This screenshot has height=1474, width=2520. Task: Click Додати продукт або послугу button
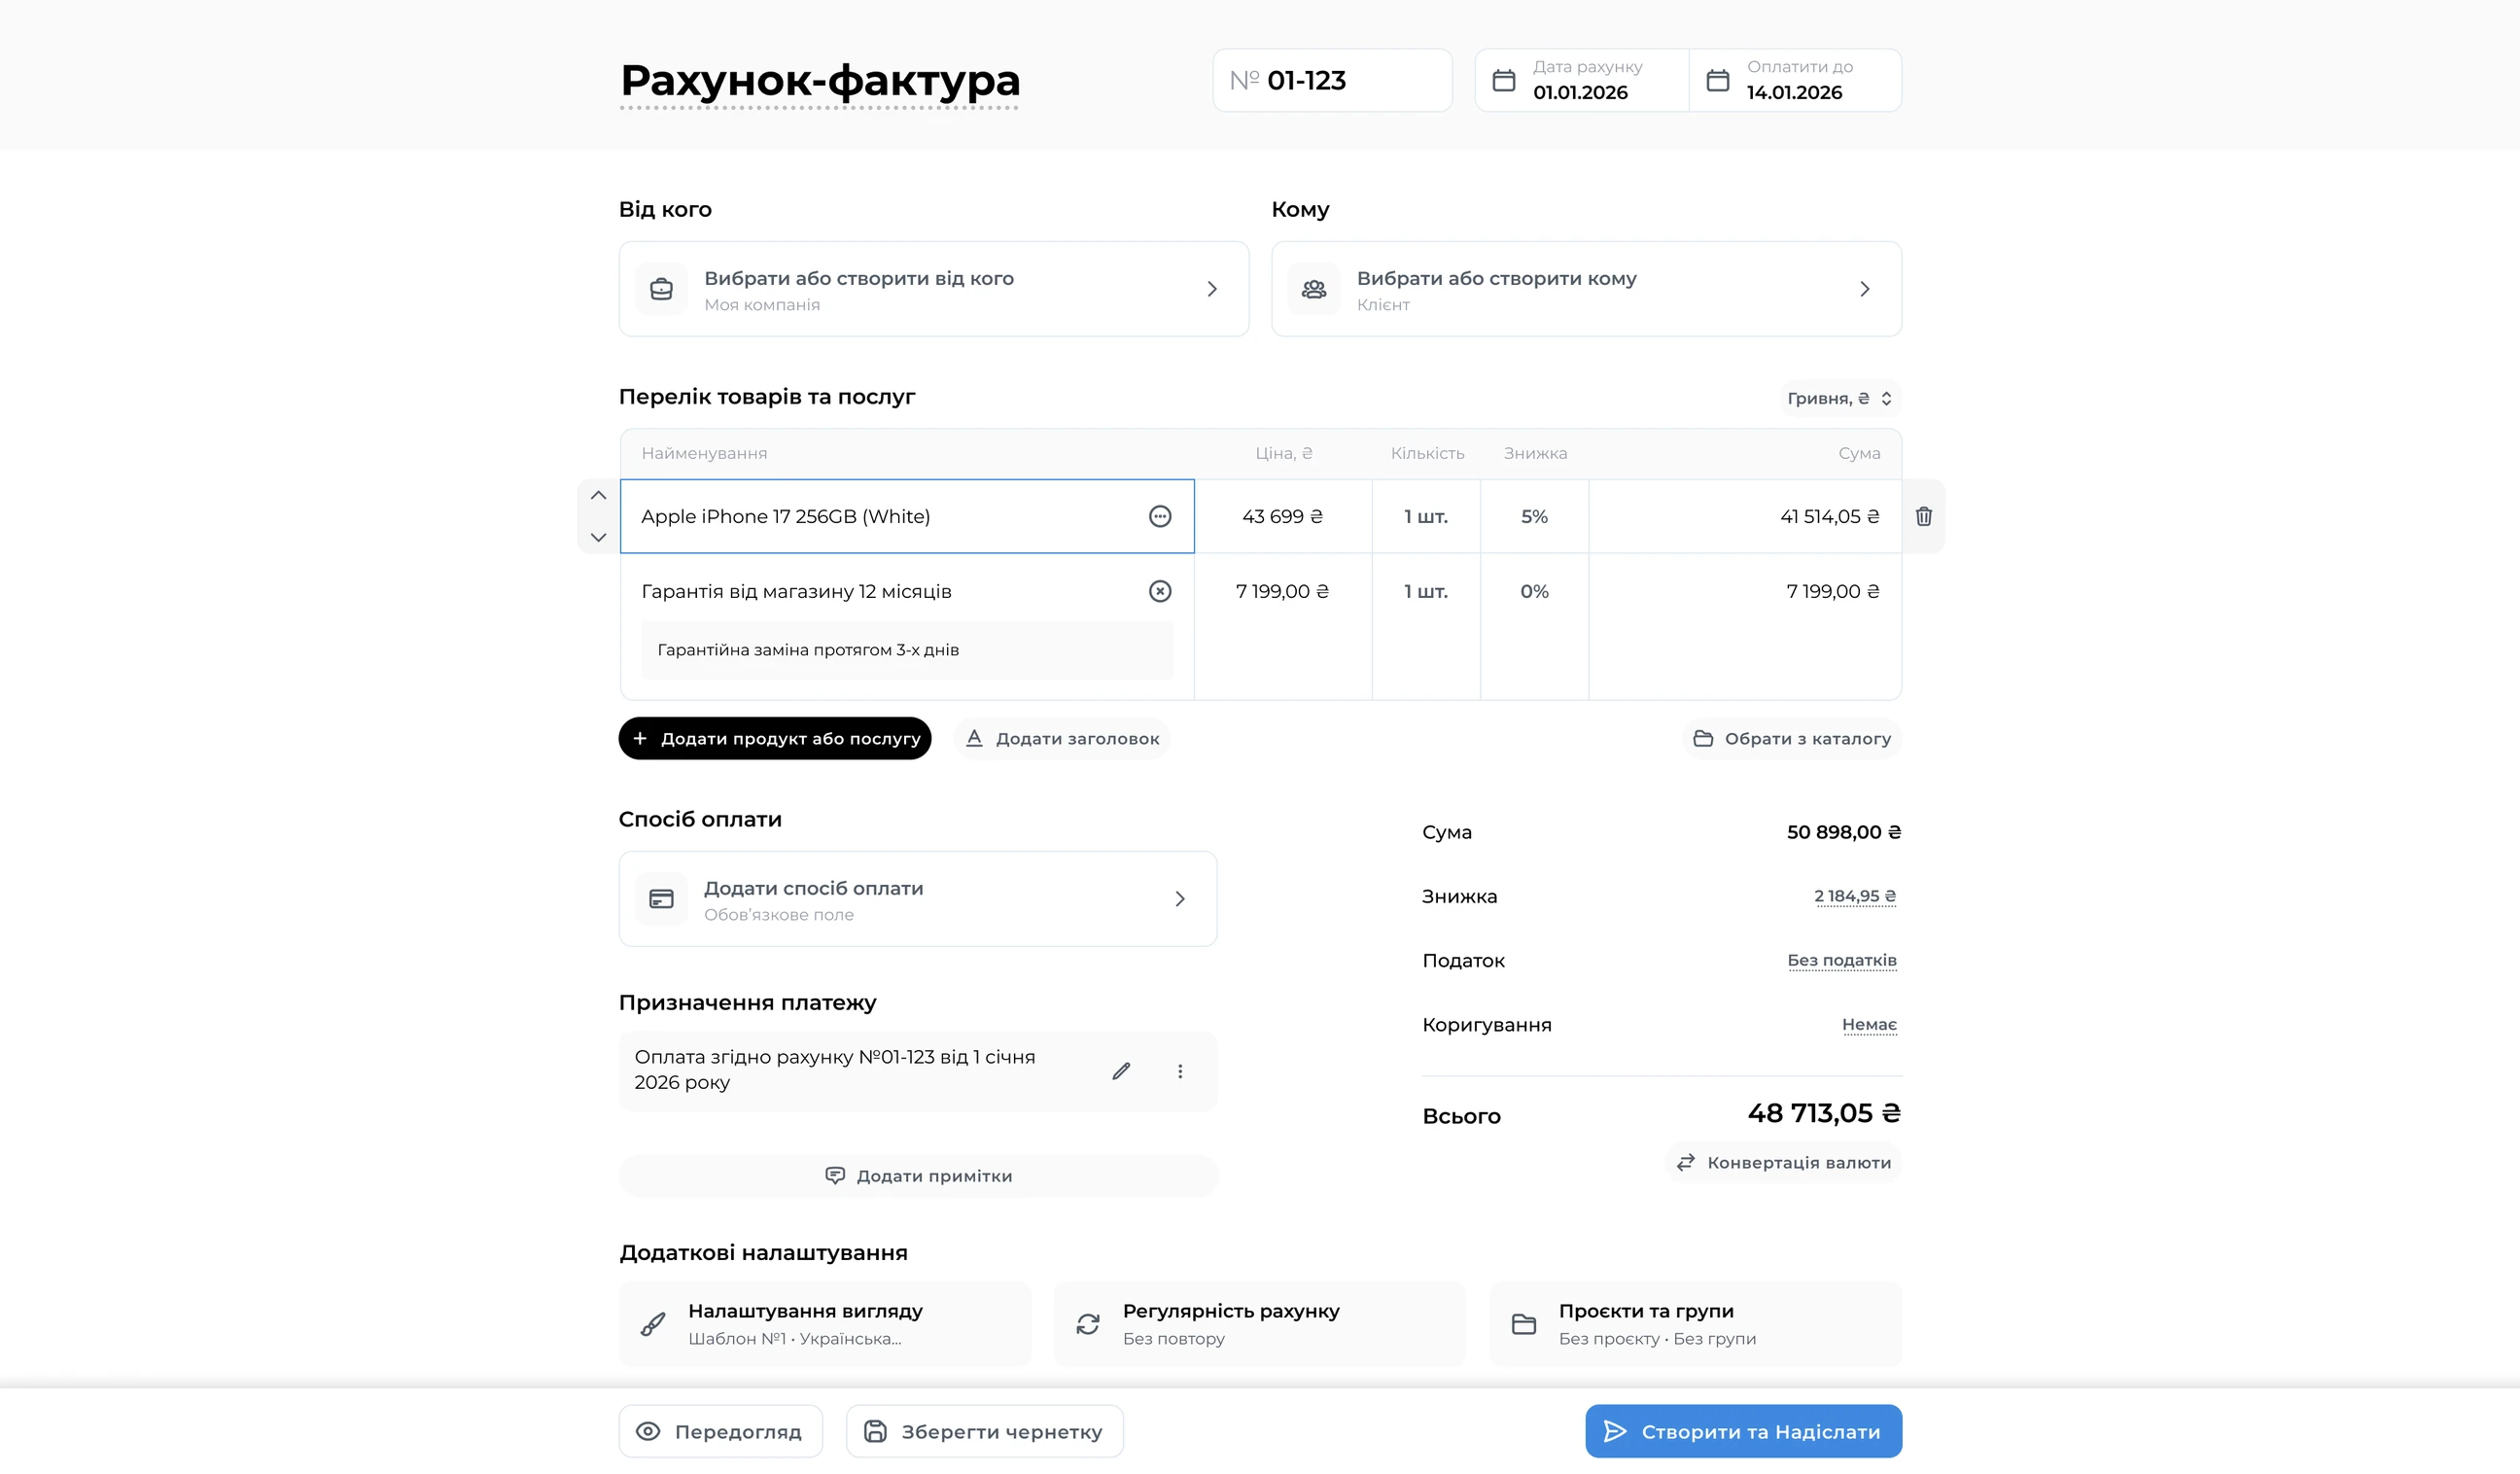pos(775,738)
